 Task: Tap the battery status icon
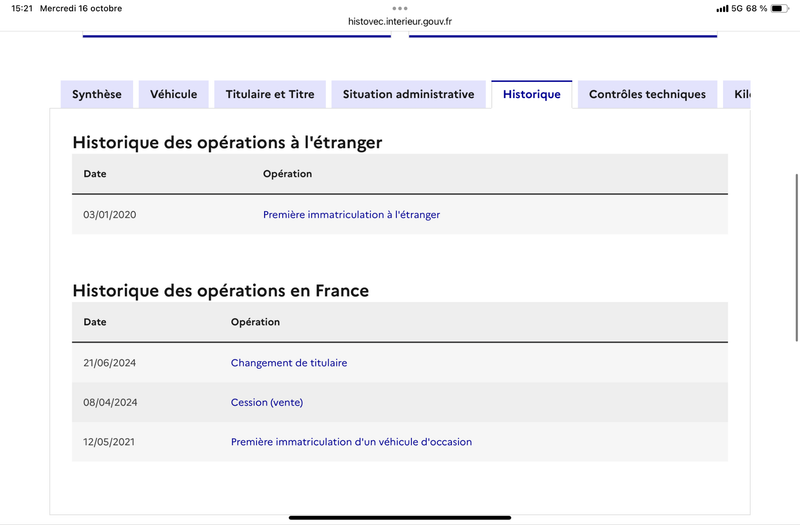click(780, 8)
